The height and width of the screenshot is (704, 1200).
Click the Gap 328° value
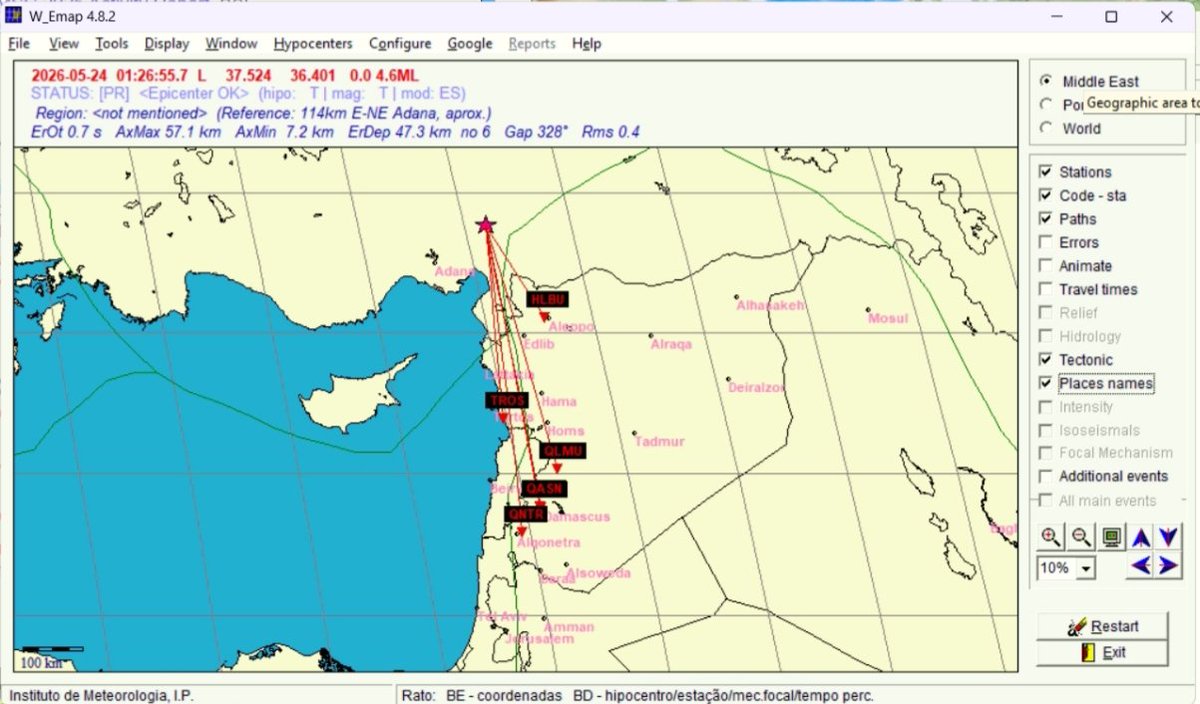[537, 132]
